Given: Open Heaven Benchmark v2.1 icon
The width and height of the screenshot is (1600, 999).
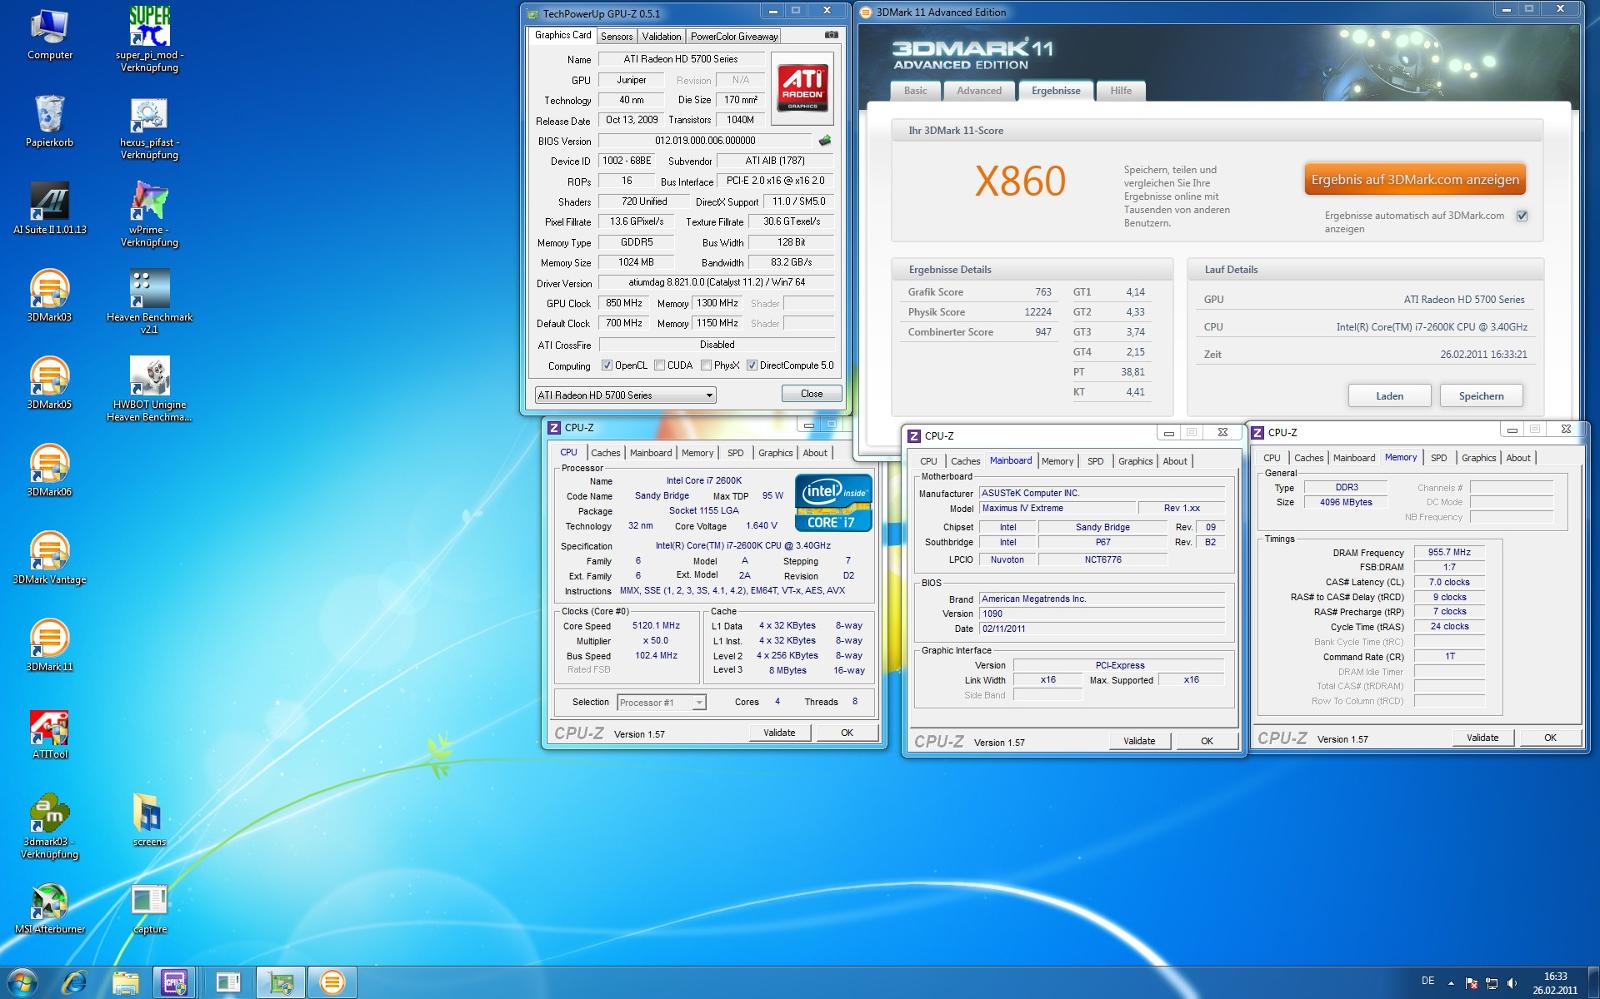Looking at the screenshot, I should 149,302.
